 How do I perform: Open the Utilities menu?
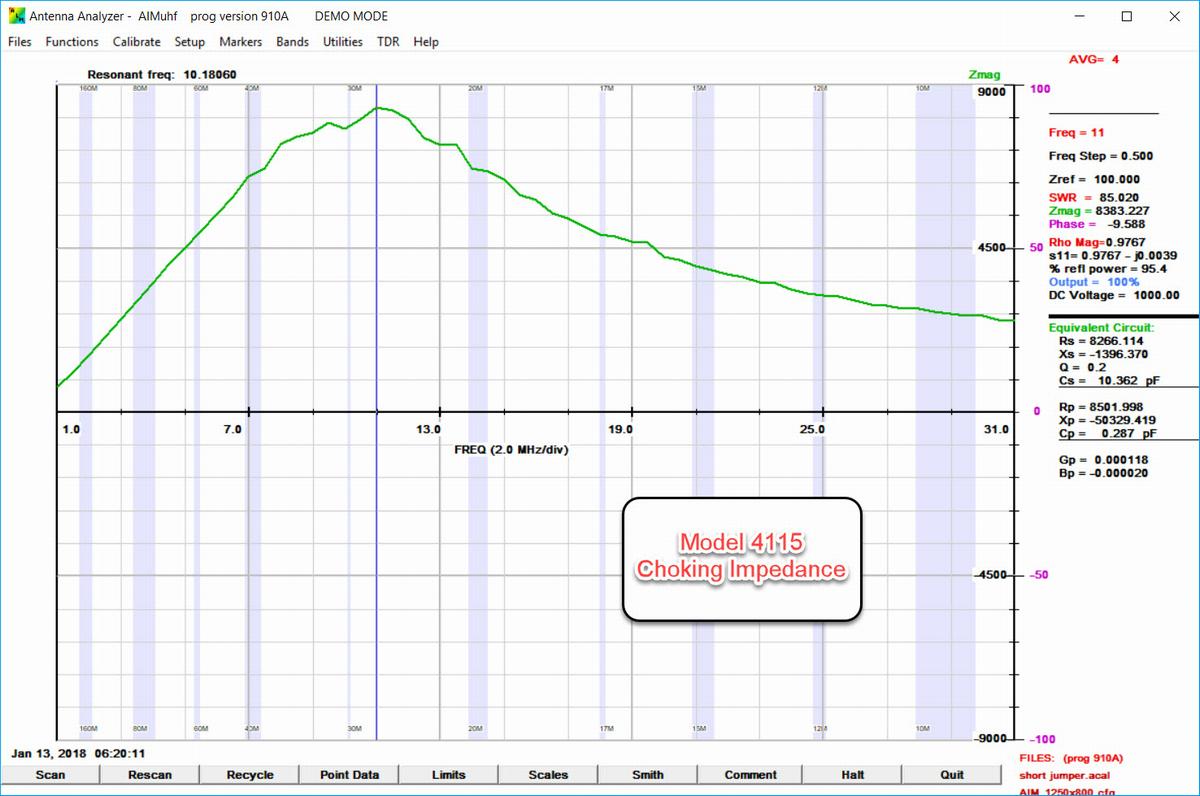(x=343, y=42)
